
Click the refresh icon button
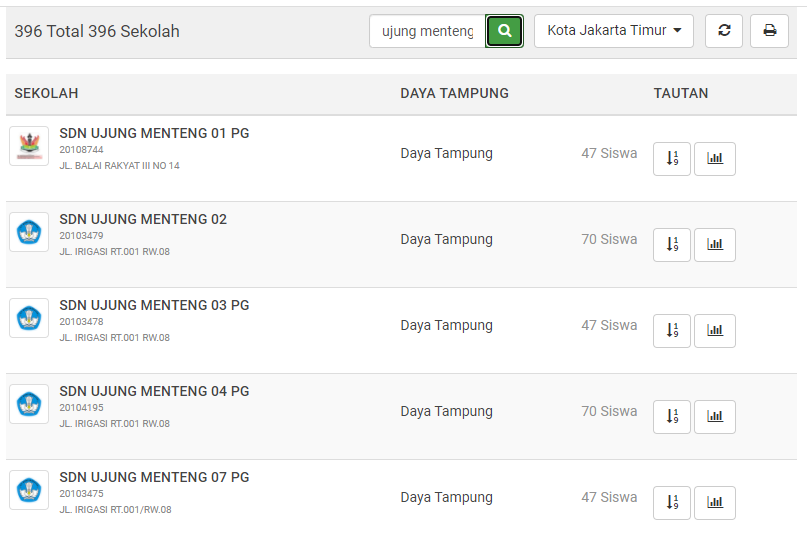pos(724,31)
